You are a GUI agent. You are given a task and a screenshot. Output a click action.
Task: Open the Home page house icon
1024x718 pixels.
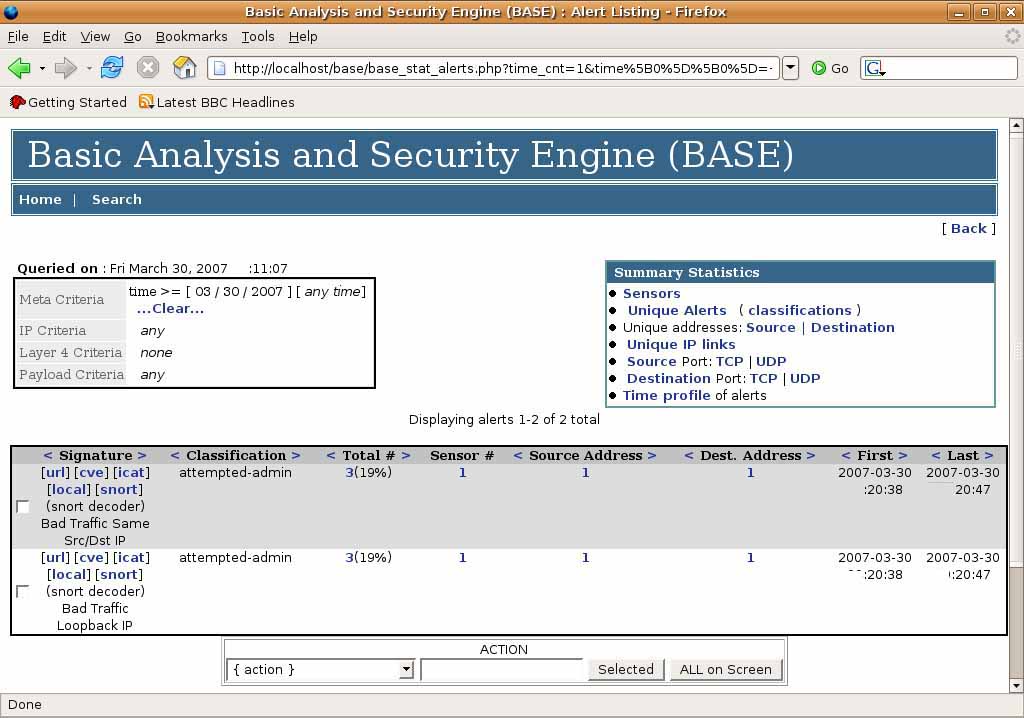tap(185, 67)
